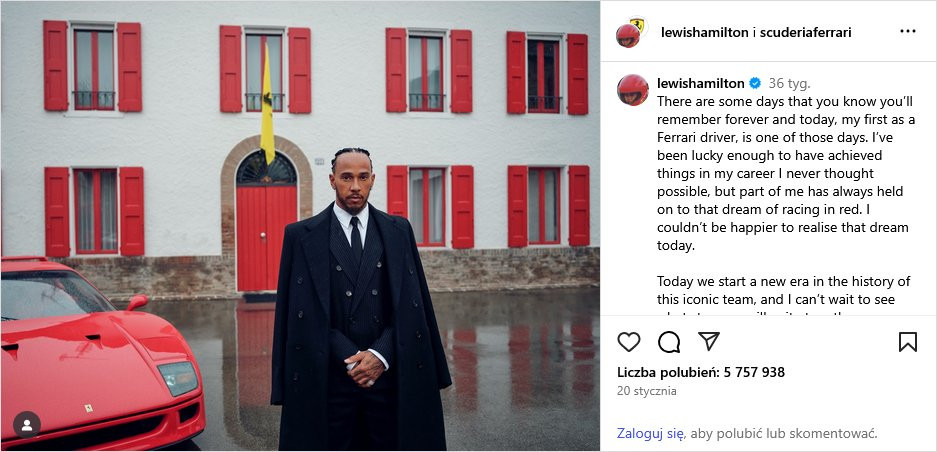Click the 'Zaloguj się' login link

click(x=651, y=433)
